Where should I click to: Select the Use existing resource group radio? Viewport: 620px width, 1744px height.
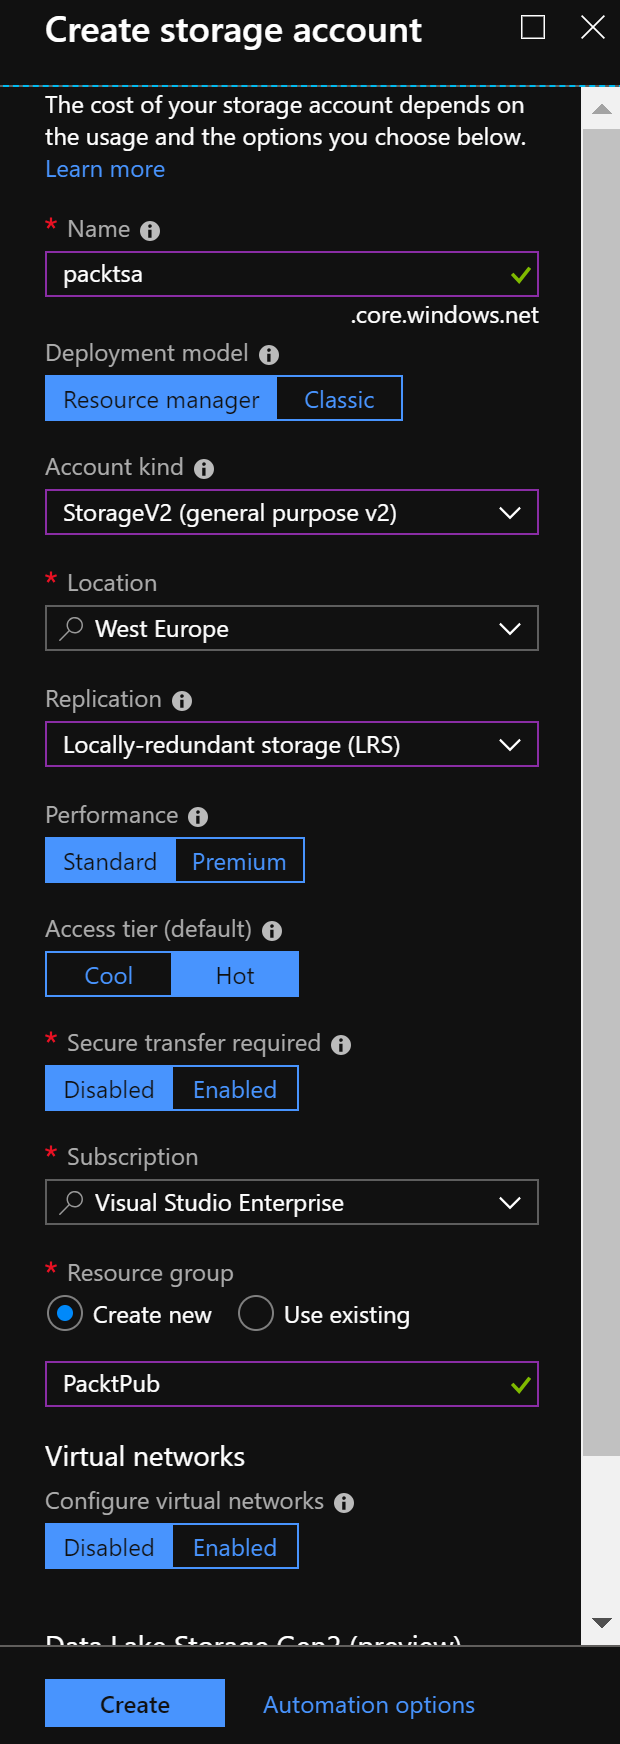tap(256, 1314)
